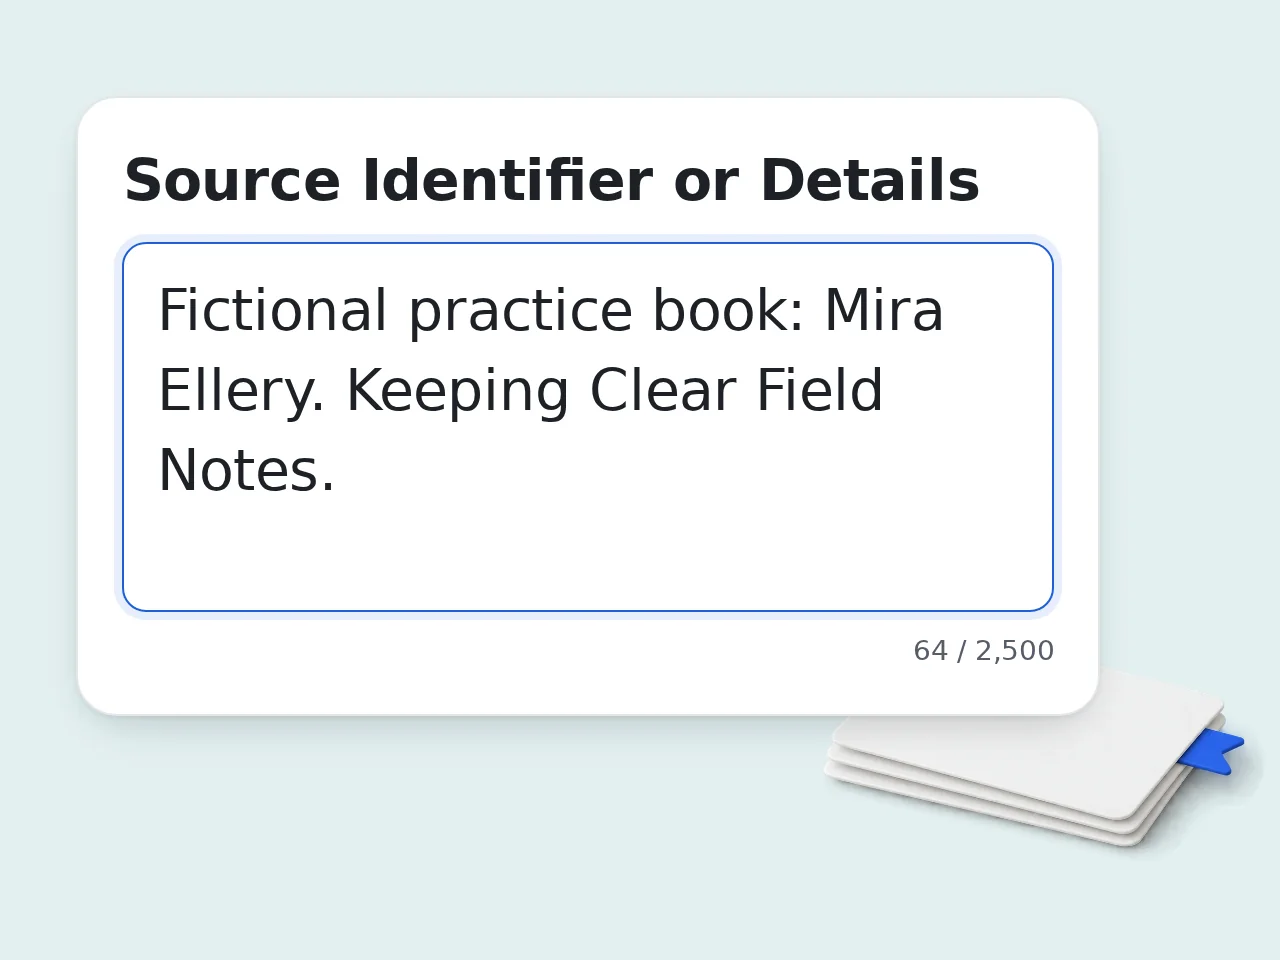
Task: Click the word "Identifier" in the heading
Action: tap(507, 181)
